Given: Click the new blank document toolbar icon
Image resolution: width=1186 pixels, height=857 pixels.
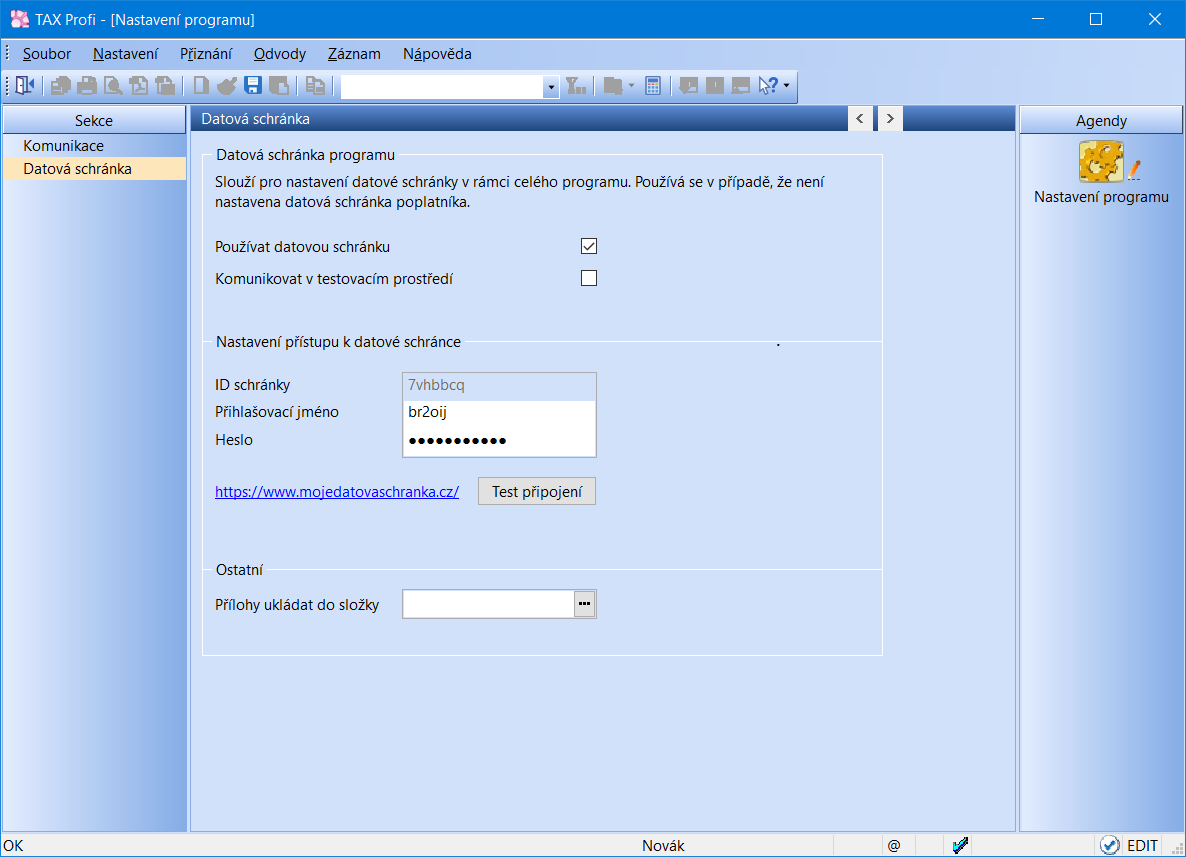Looking at the screenshot, I should (201, 86).
